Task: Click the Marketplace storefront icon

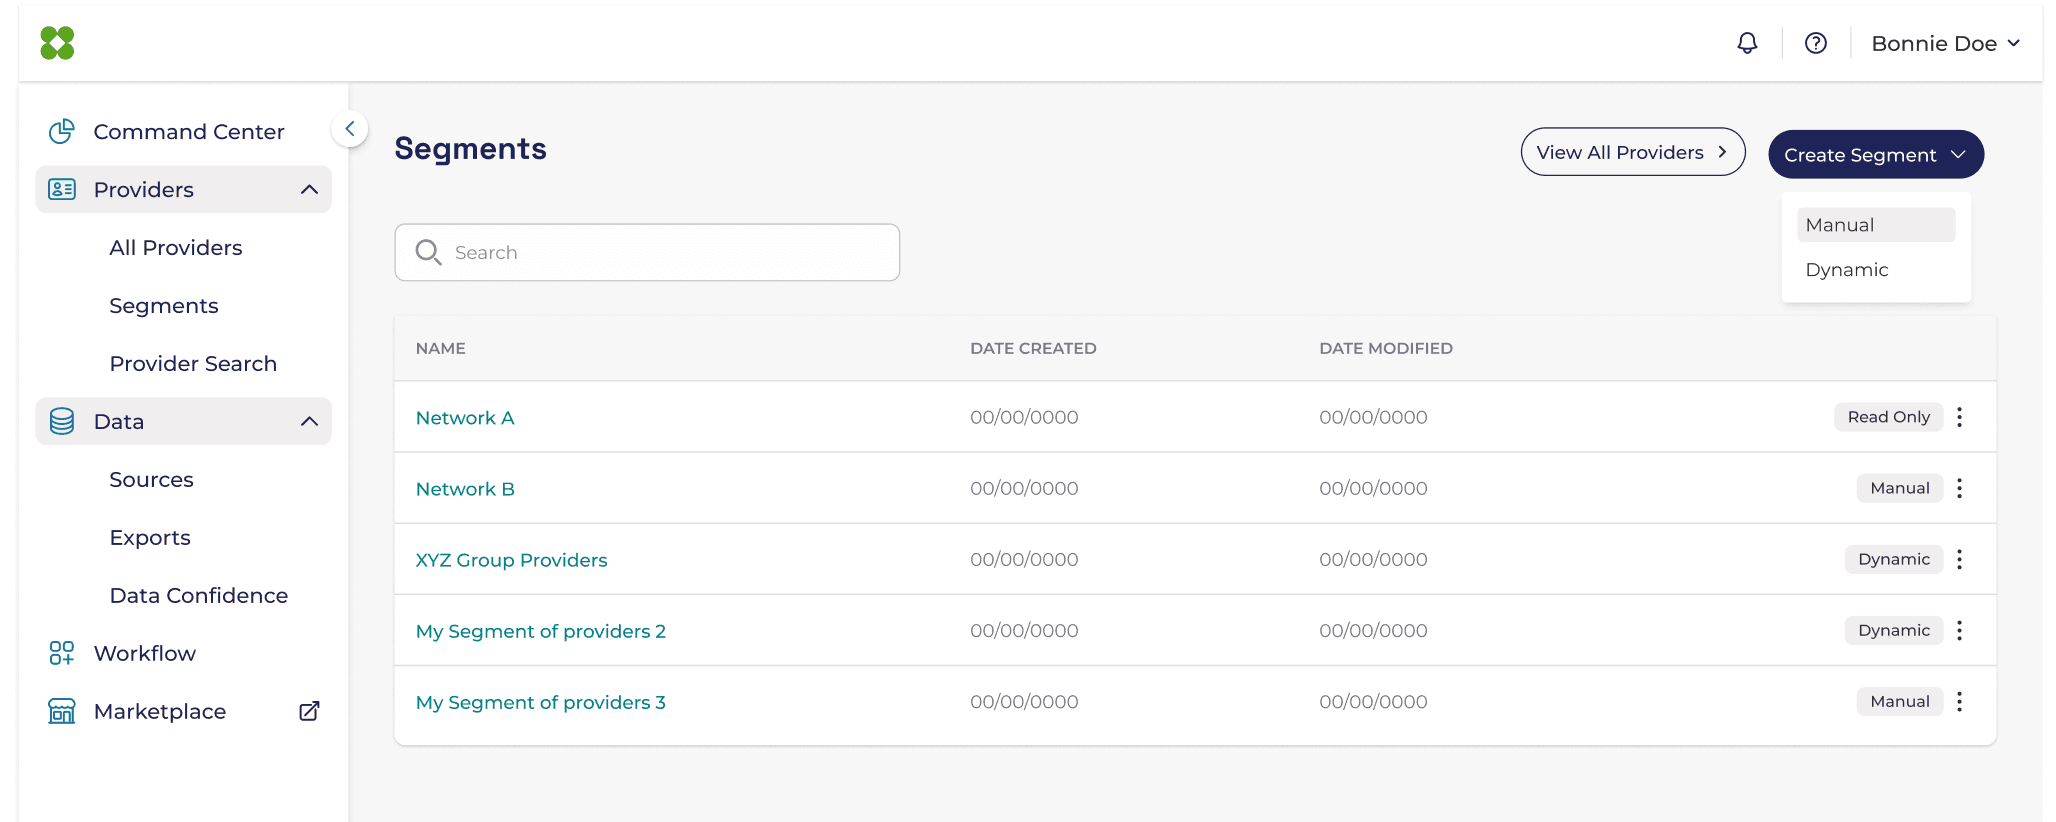Action: (x=62, y=711)
